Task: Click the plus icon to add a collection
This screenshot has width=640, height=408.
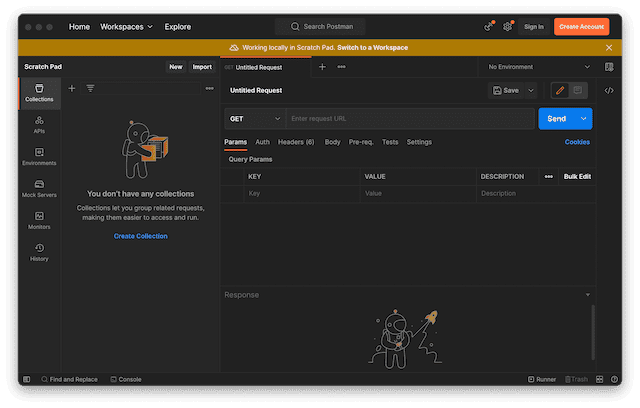Action: pos(72,88)
